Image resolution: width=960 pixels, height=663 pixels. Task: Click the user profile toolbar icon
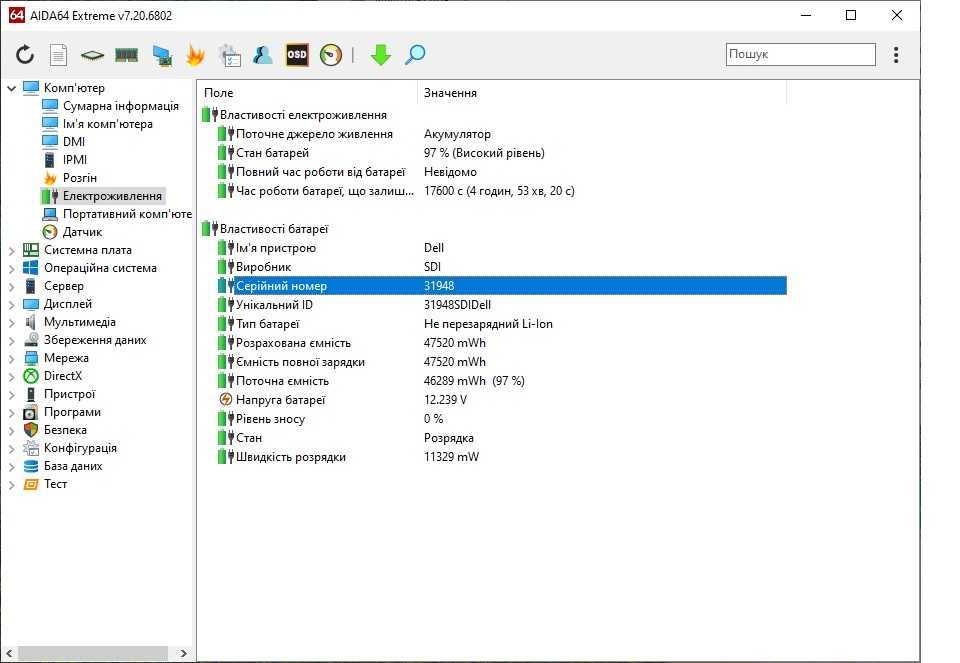263,55
